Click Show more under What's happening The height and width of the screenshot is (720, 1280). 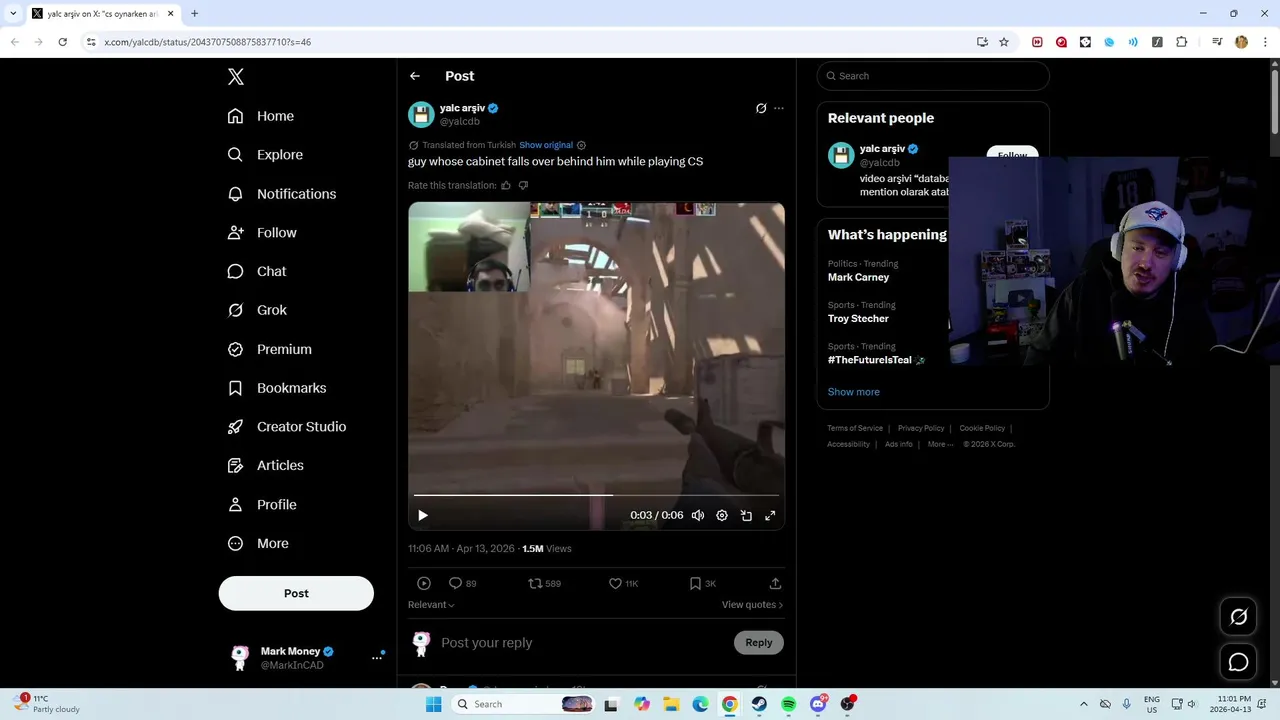854,392
